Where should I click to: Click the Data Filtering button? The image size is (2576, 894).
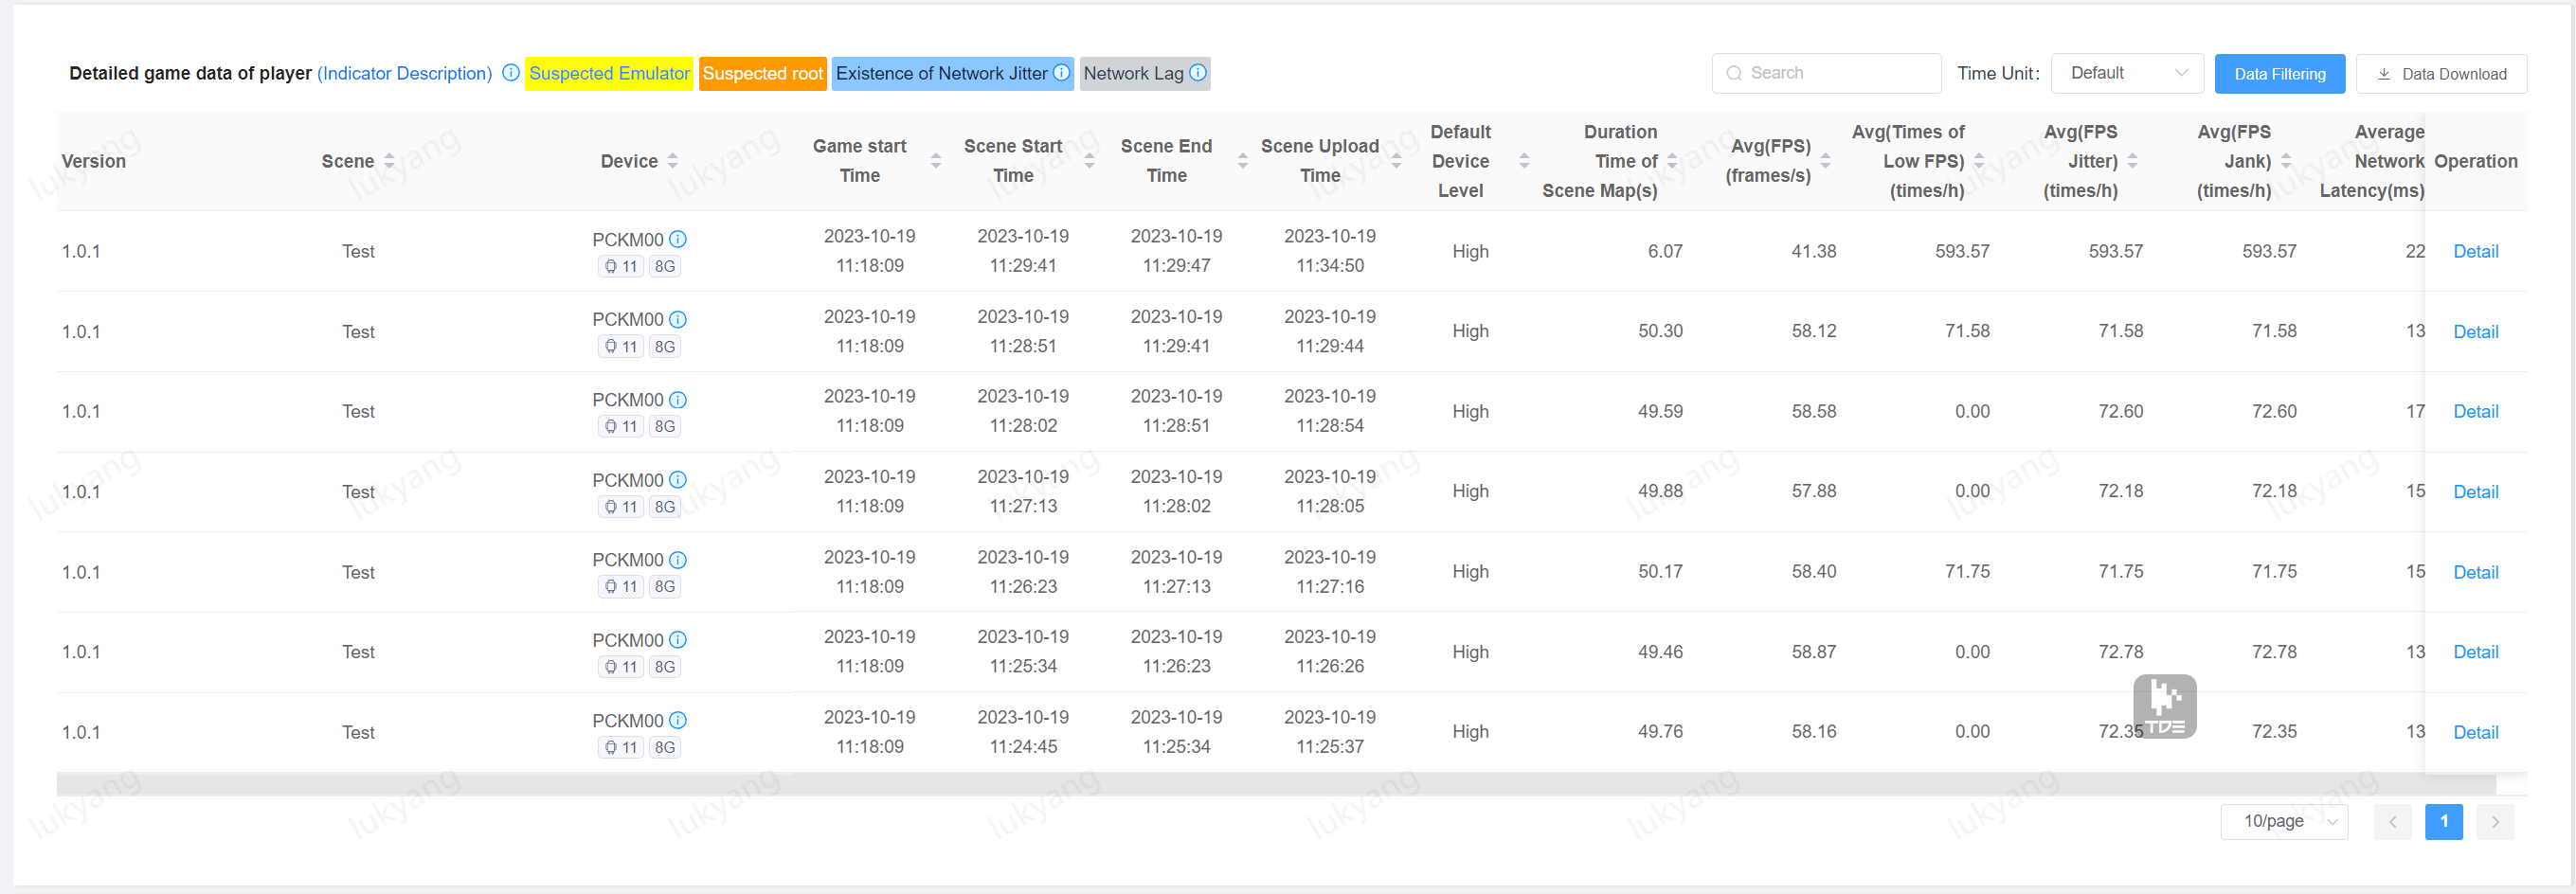pos(2279,74)
